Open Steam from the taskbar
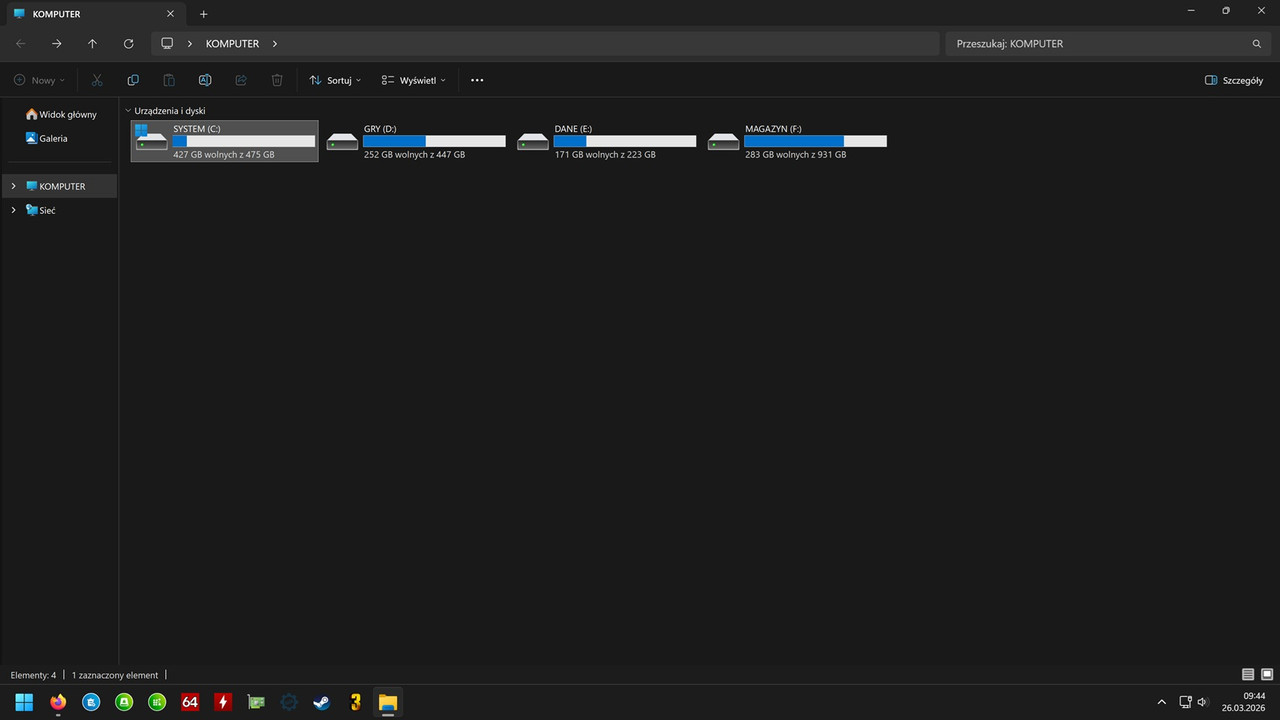Viewport: 1280px width, 720px height. (321, 702)
